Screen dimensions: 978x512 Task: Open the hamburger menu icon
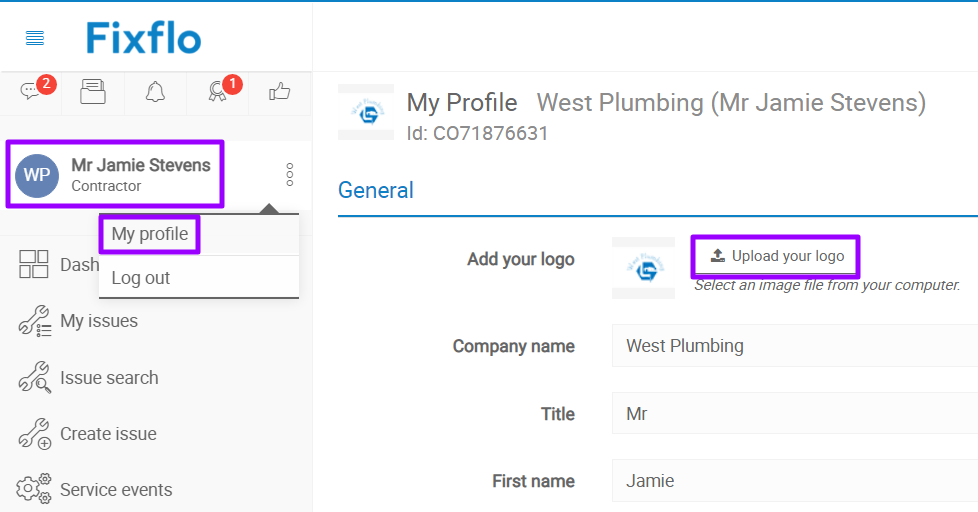[x=35, y=38]
